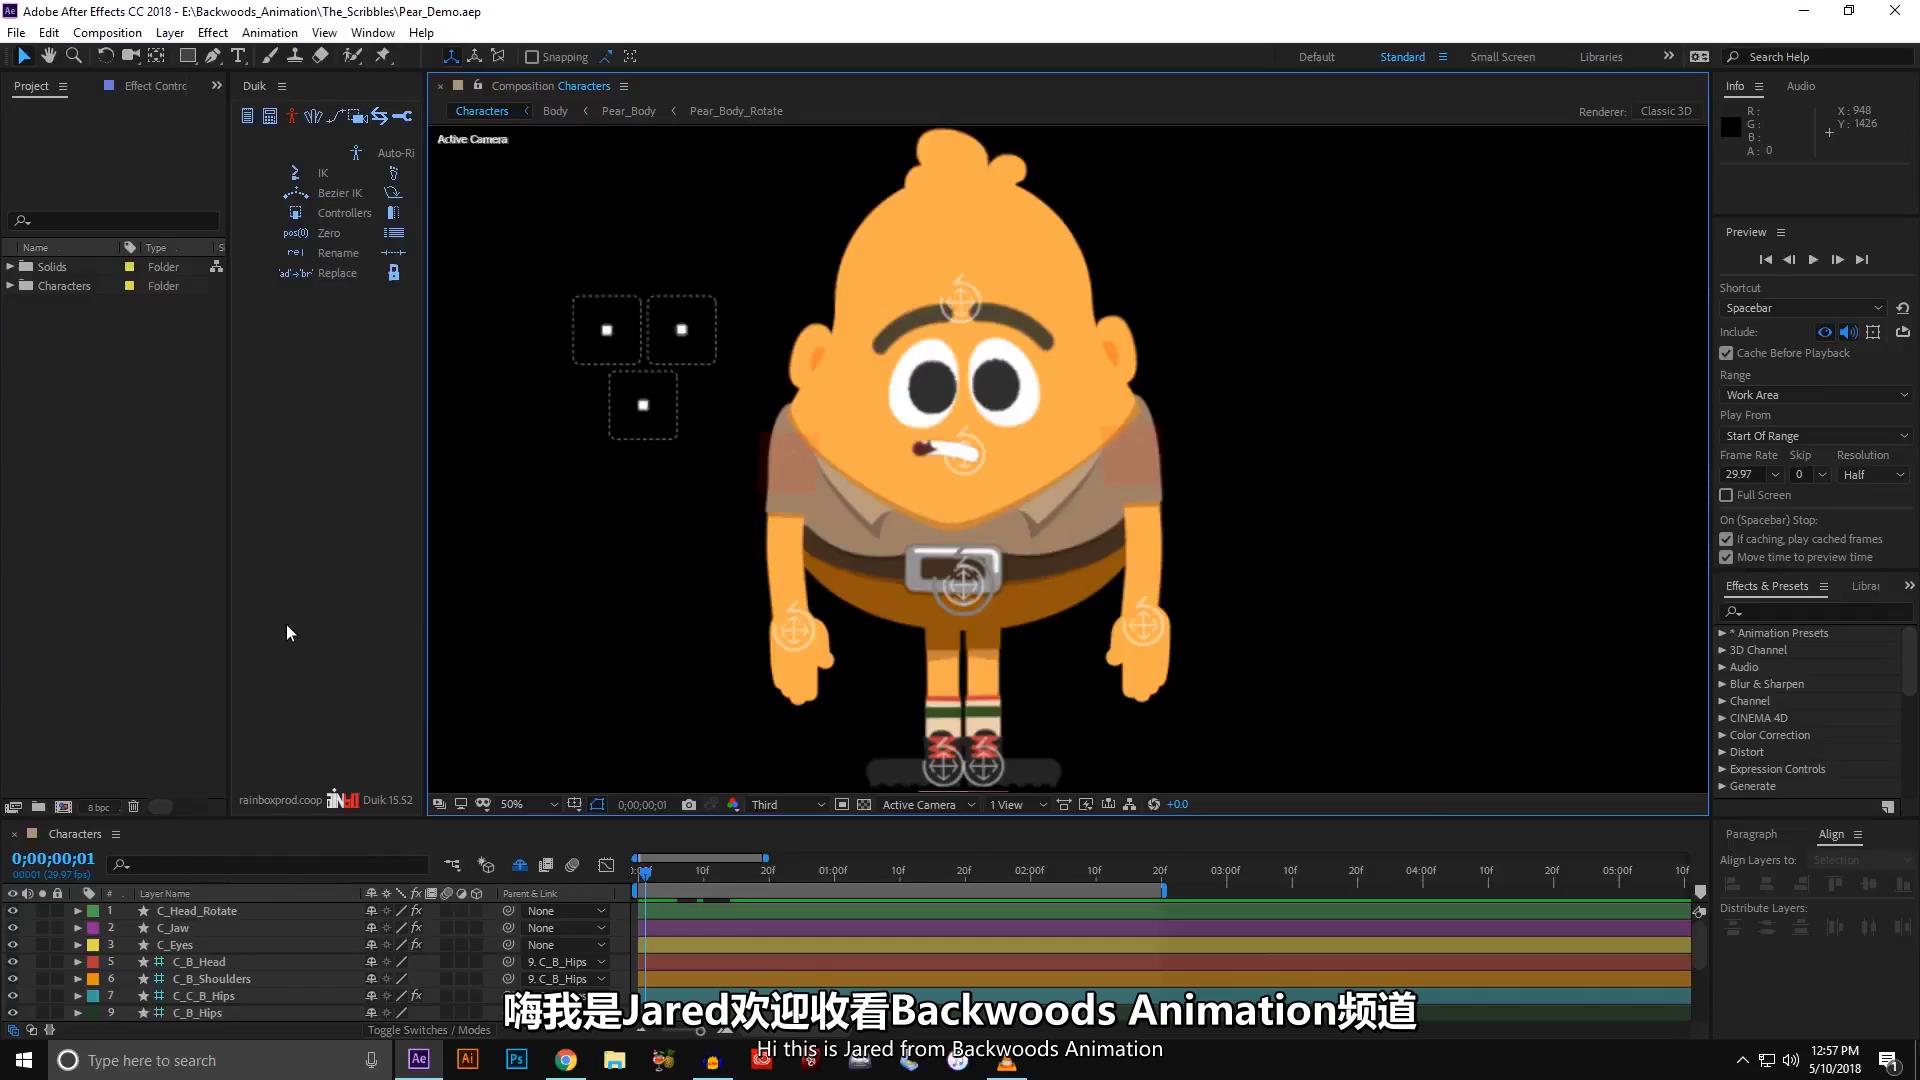
Task: Open Duik camera tools icon
Action: point(357,117)
